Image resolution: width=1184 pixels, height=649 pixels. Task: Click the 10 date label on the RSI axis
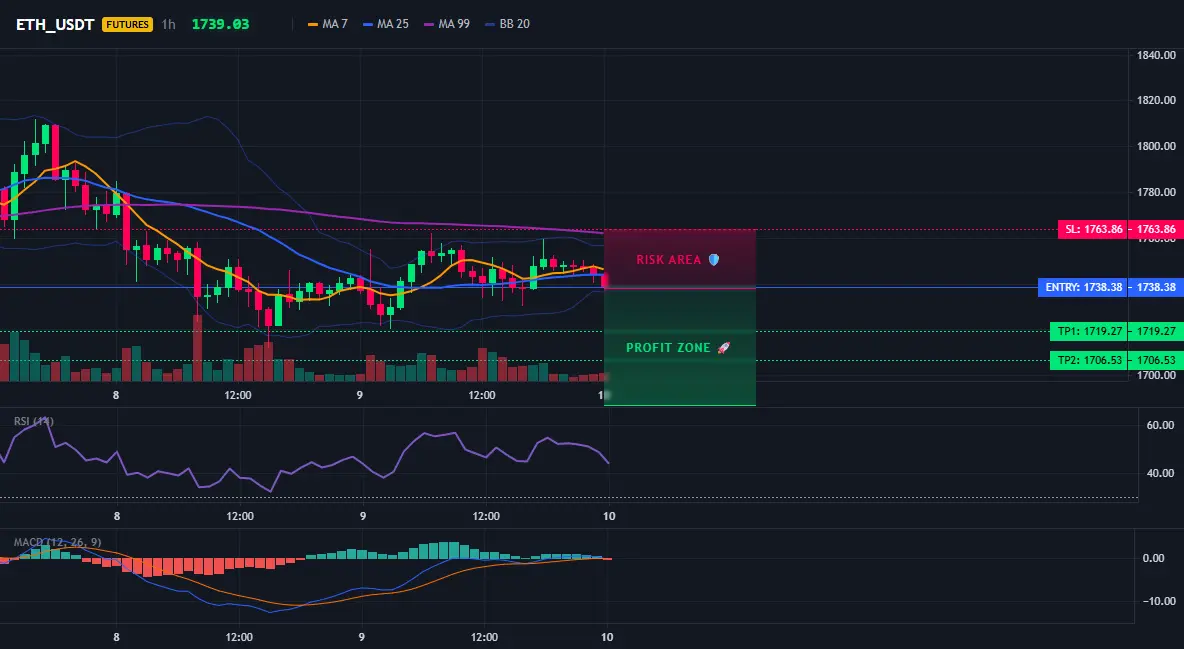(609, 516)
